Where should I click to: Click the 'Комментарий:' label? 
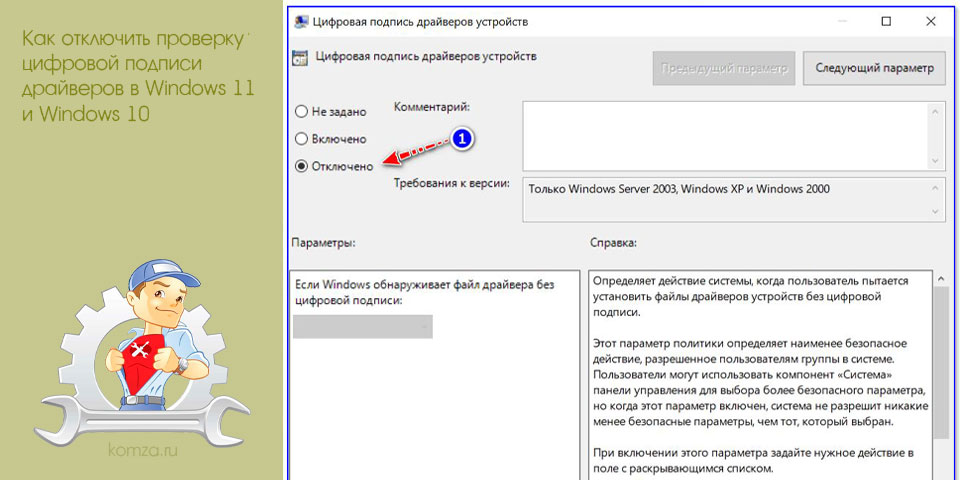(x=432, y=107)
